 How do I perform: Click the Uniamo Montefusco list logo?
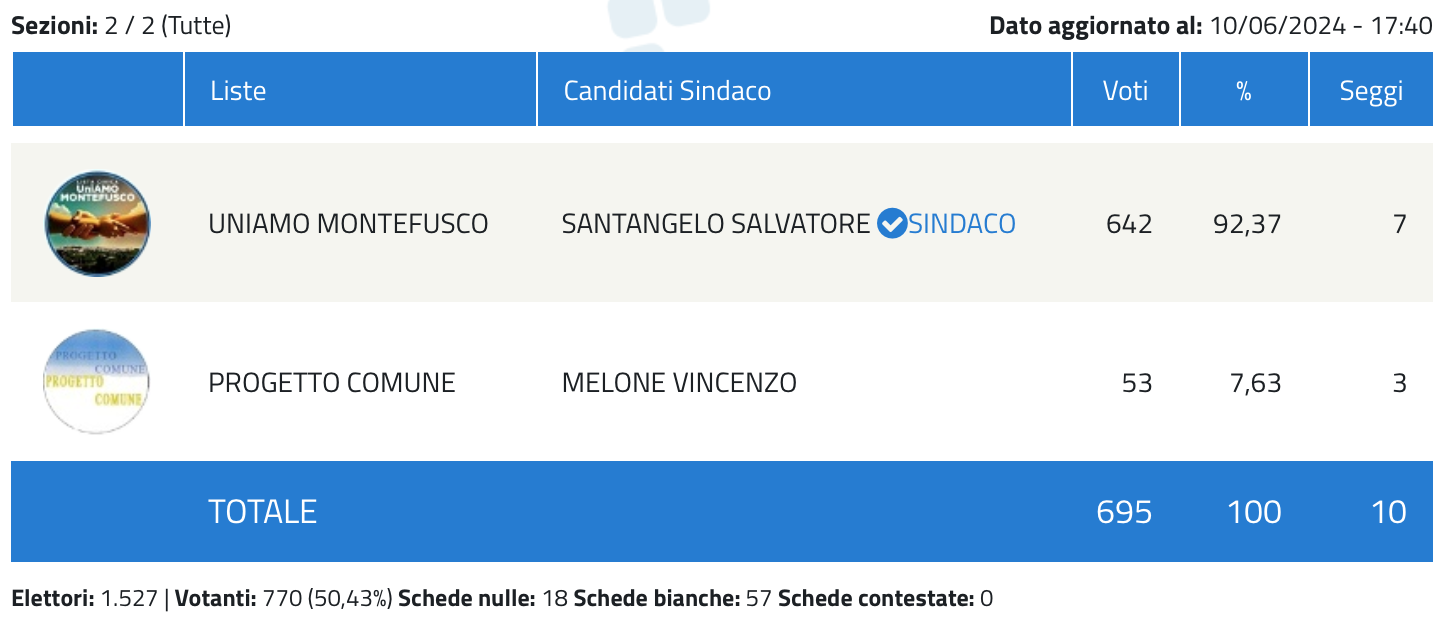pyautogui.click(x=97, y=223)
